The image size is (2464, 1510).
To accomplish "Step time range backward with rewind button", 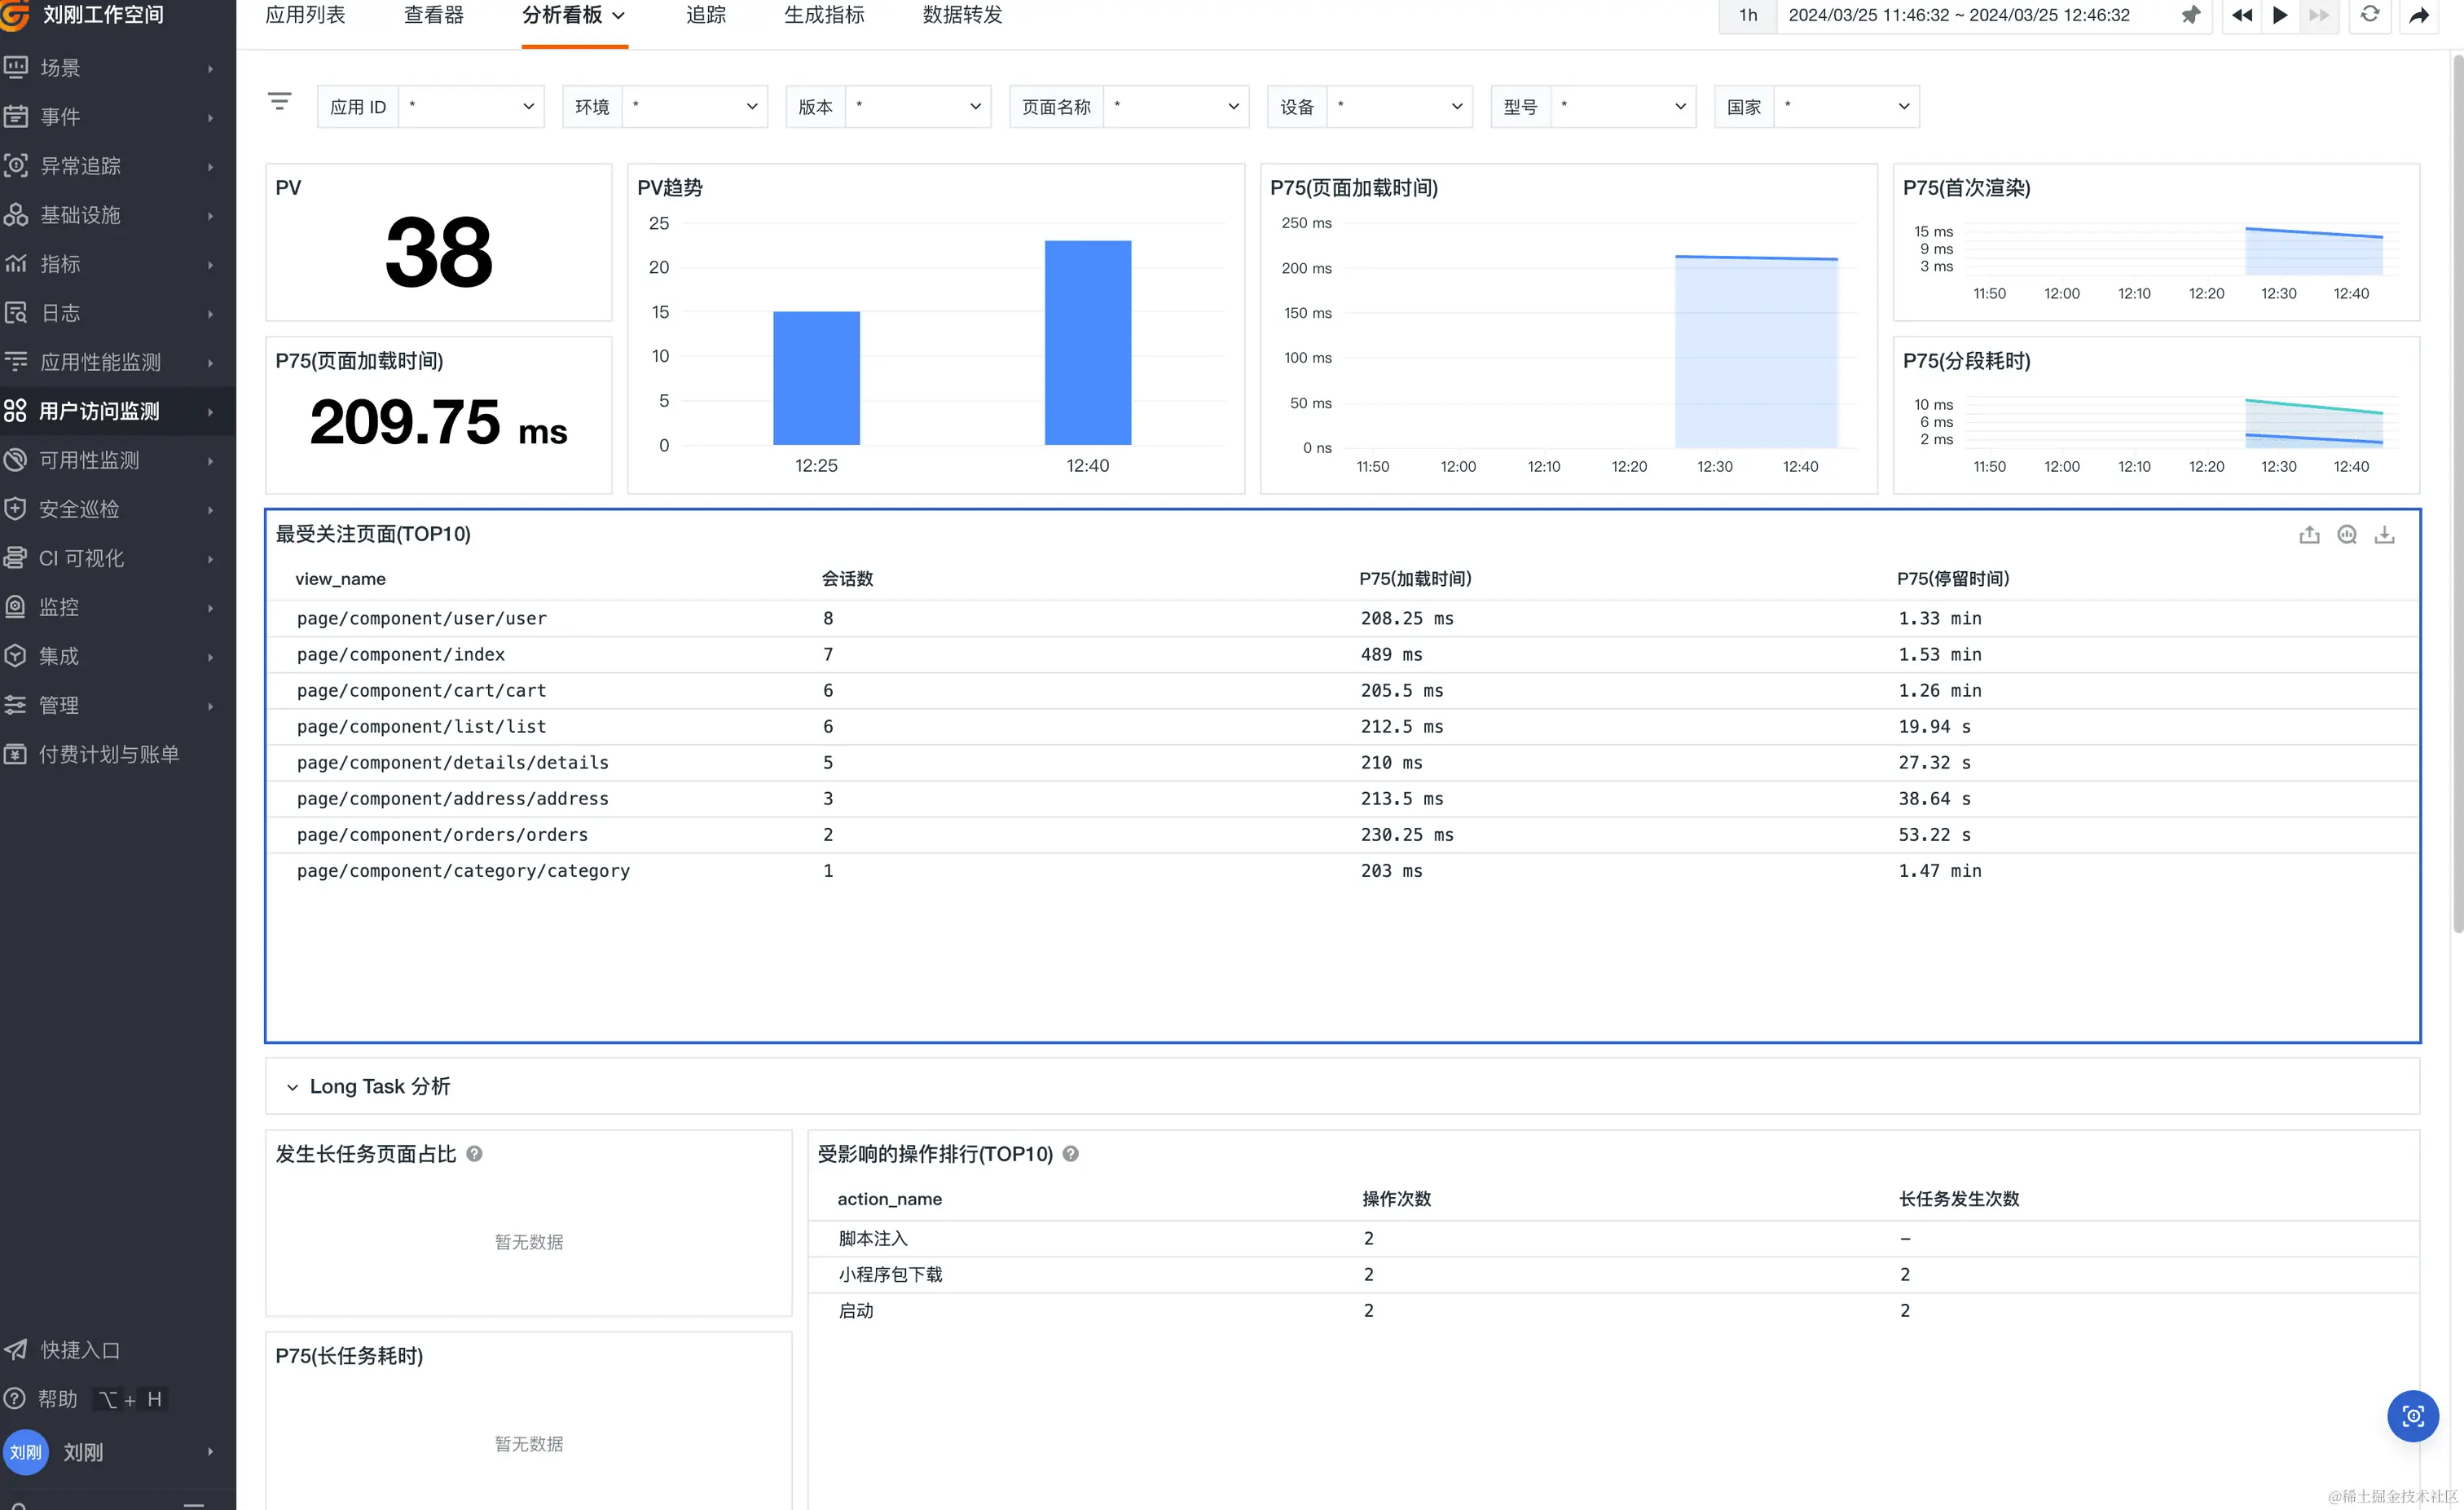I will (2241, 15).
